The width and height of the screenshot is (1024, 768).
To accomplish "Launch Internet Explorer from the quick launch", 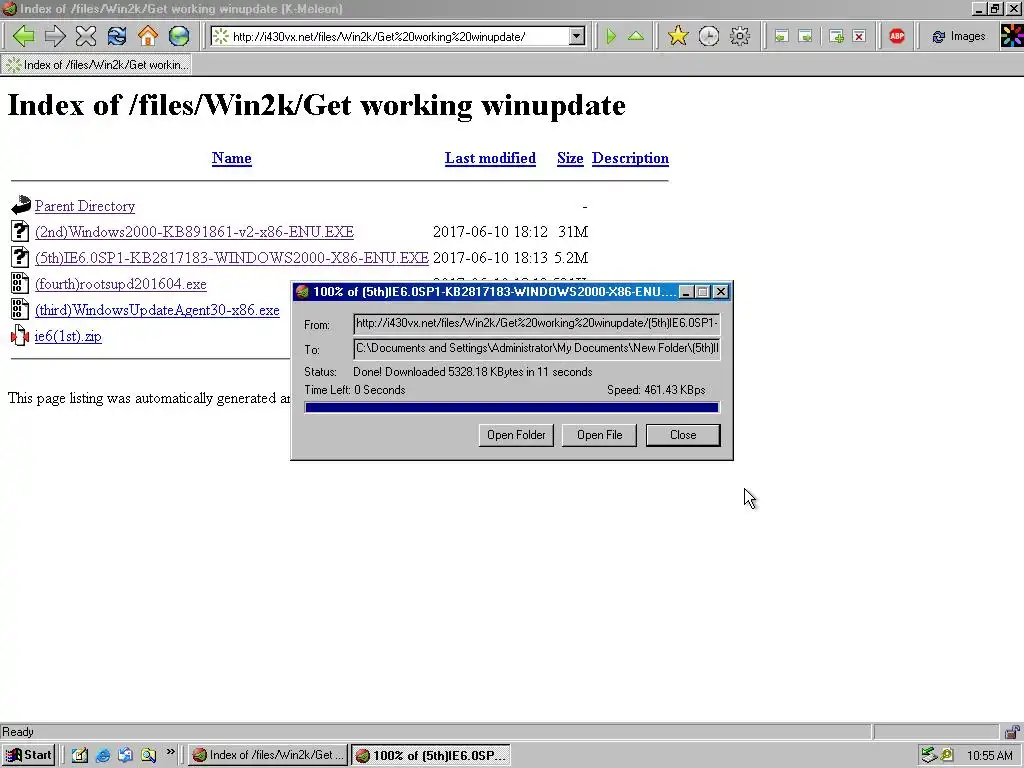I will click(x=103, y=756).
